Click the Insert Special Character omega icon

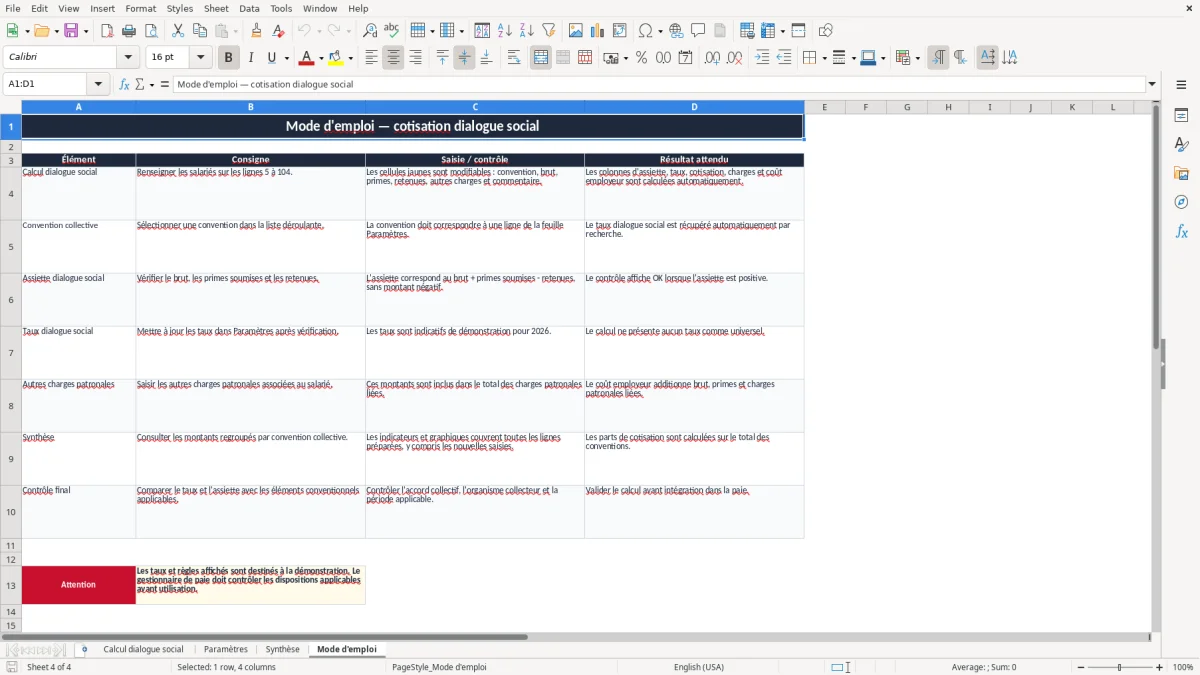coord(645,31)
